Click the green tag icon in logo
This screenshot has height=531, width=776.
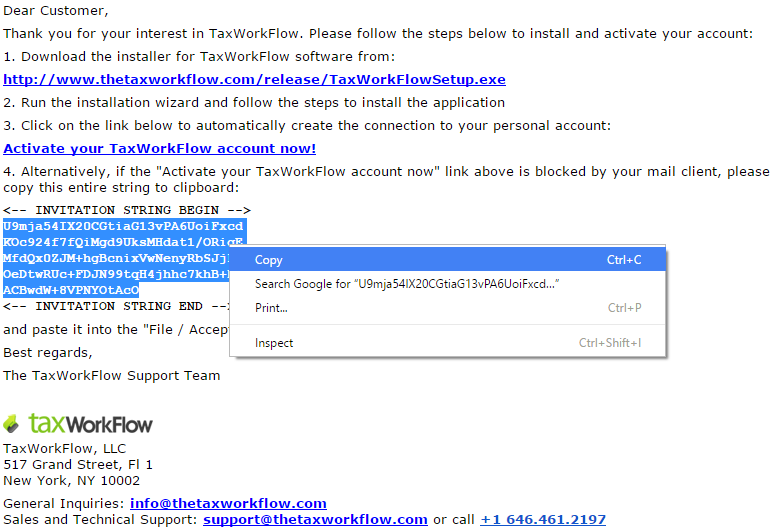[11, 424]
